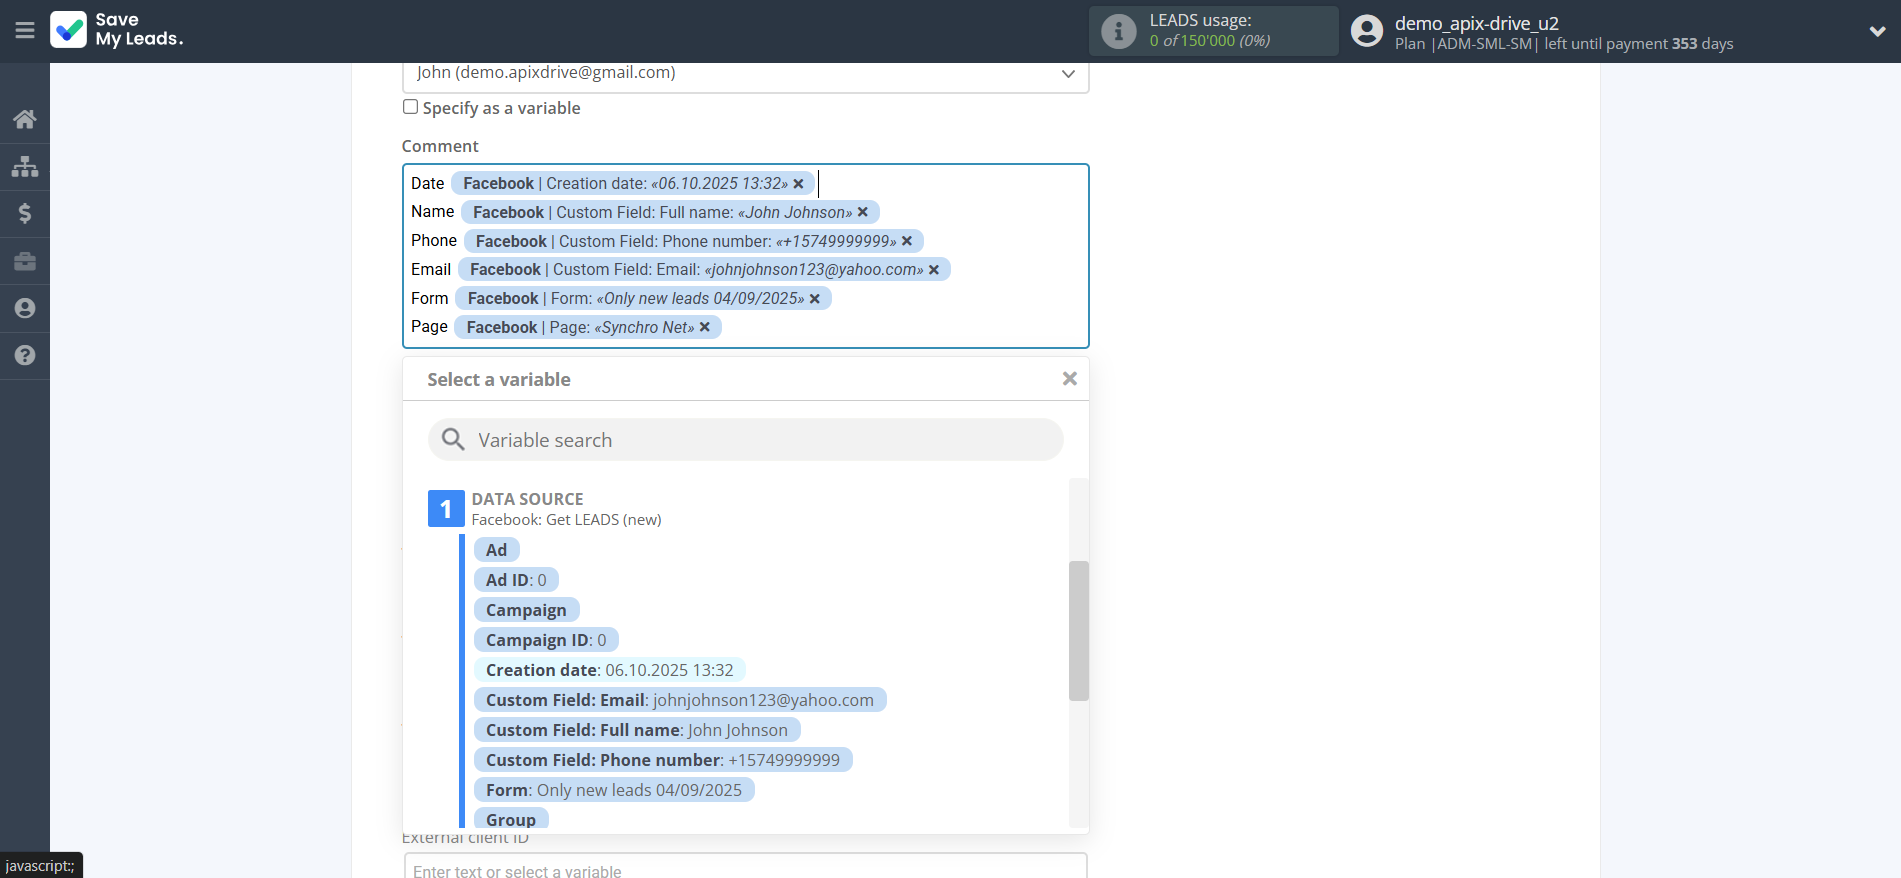
Task: Click the variable list scrollbar
Action: click(x=1078, y=630)
